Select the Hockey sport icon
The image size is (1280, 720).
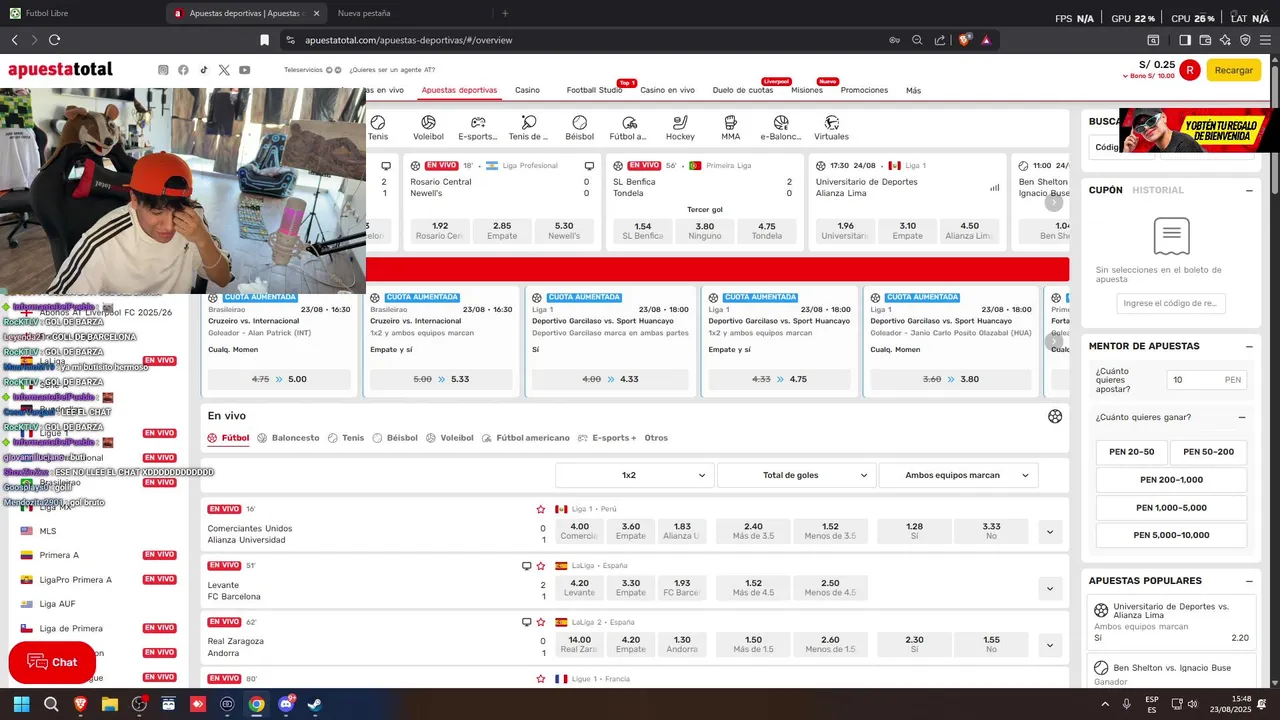tap(680, 122)
